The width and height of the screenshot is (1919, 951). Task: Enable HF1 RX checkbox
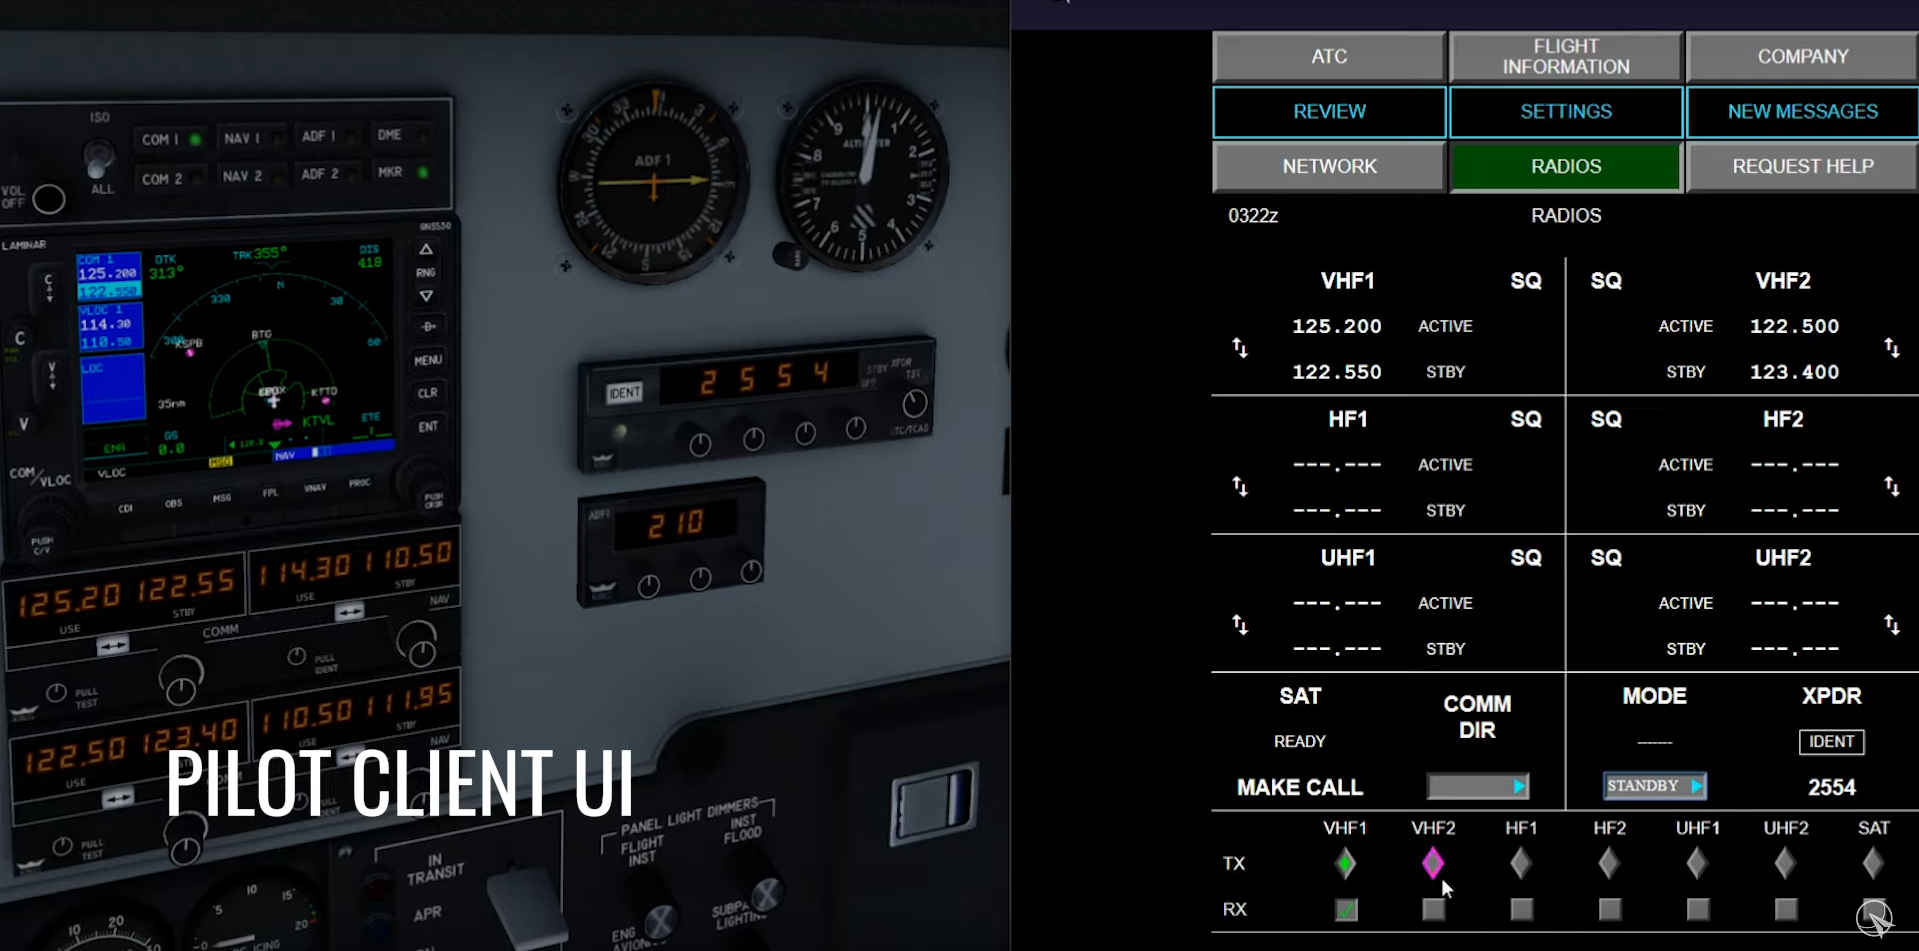(x=1521, y=909)
